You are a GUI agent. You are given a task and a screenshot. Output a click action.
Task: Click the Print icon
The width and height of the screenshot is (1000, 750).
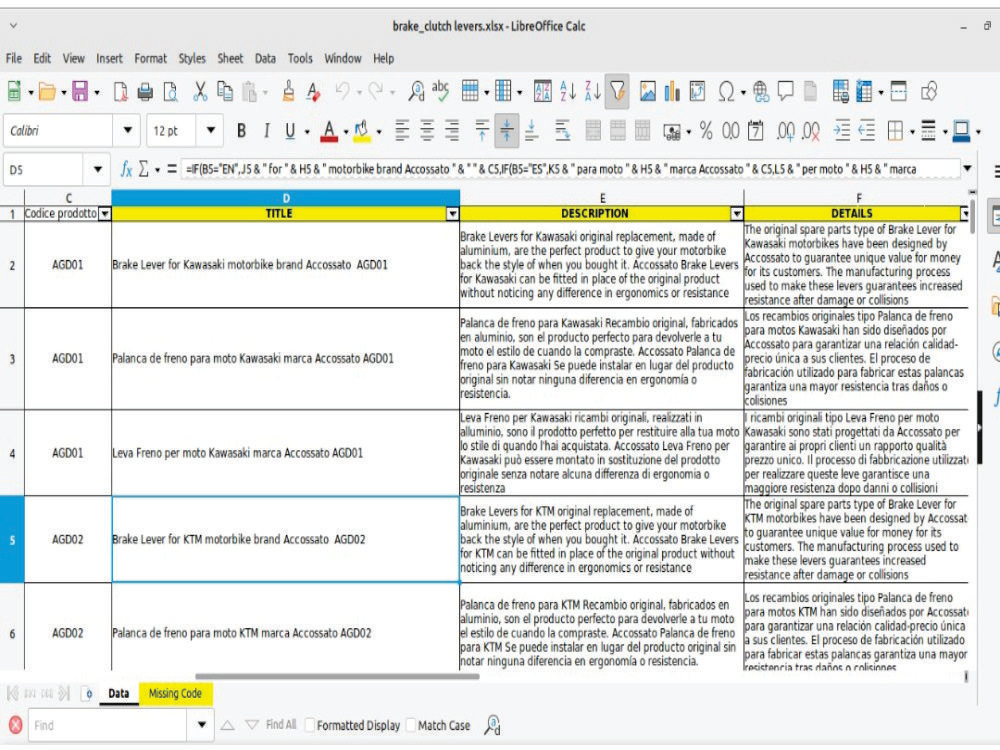(x=145, y=92)
